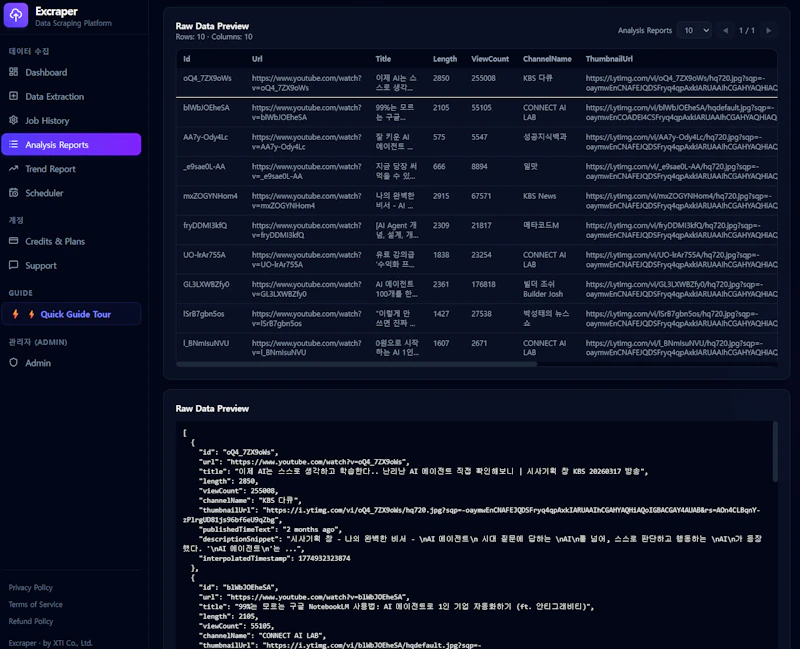This screenshot has height=649, width=800.
Task: Open the Privacy Policy link
Action: pyautogui.click(x=31, y=587)
